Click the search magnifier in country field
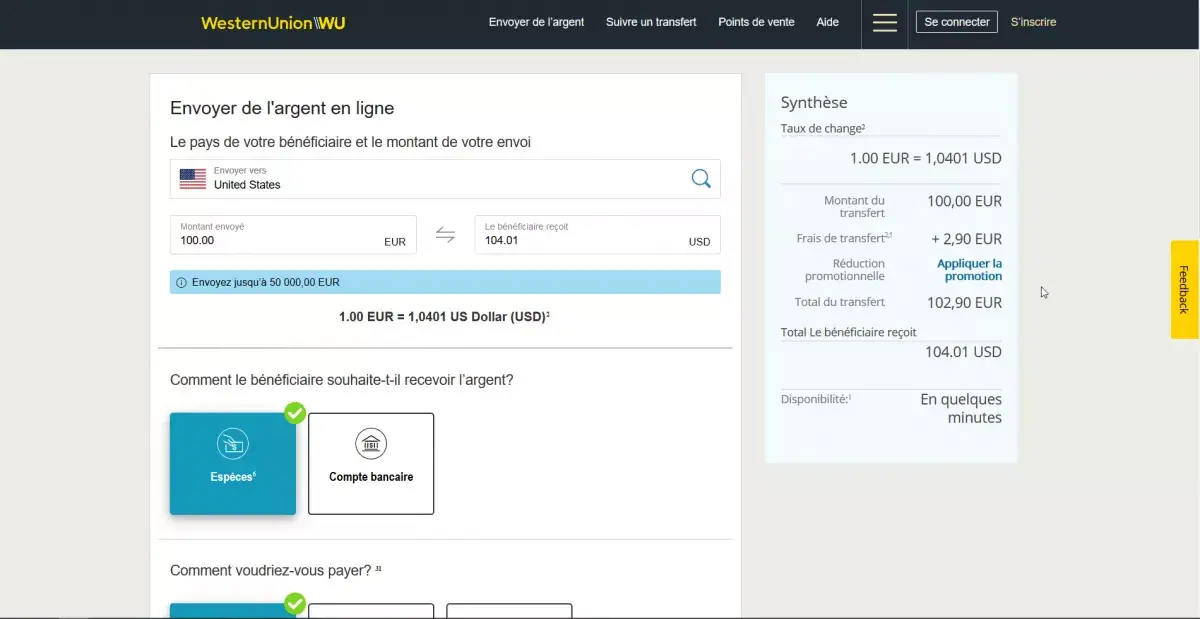The width and height of the screenshot is (1200, 619). tap(701, 178)
